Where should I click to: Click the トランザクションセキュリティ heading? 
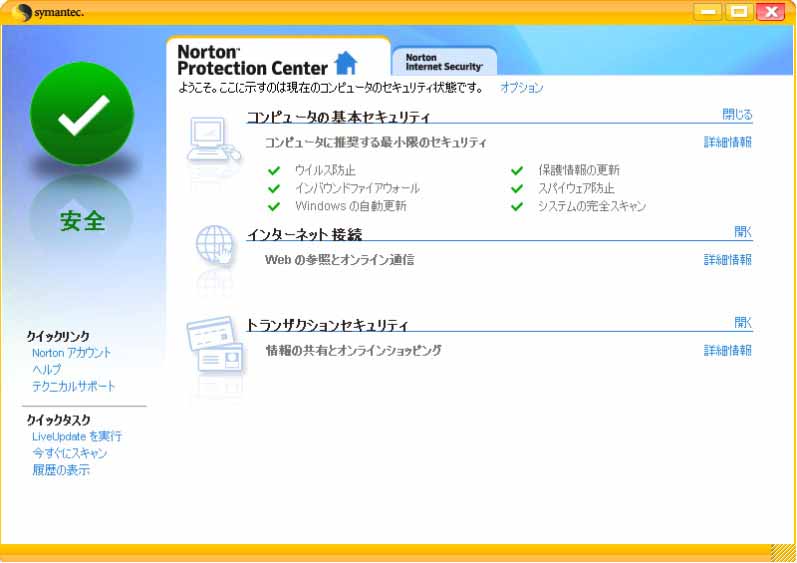(327, 325)
